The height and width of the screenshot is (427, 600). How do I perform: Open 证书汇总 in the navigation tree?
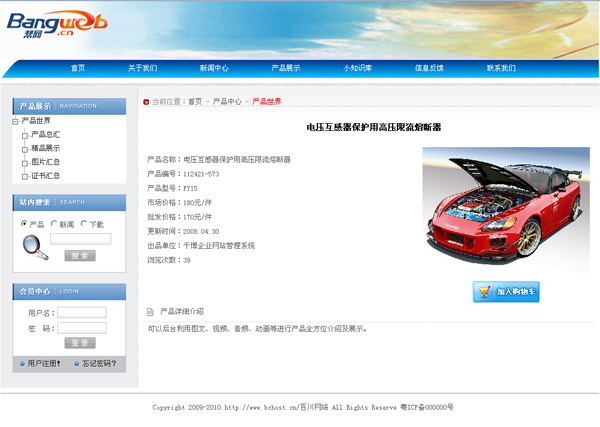click(45, 176)
